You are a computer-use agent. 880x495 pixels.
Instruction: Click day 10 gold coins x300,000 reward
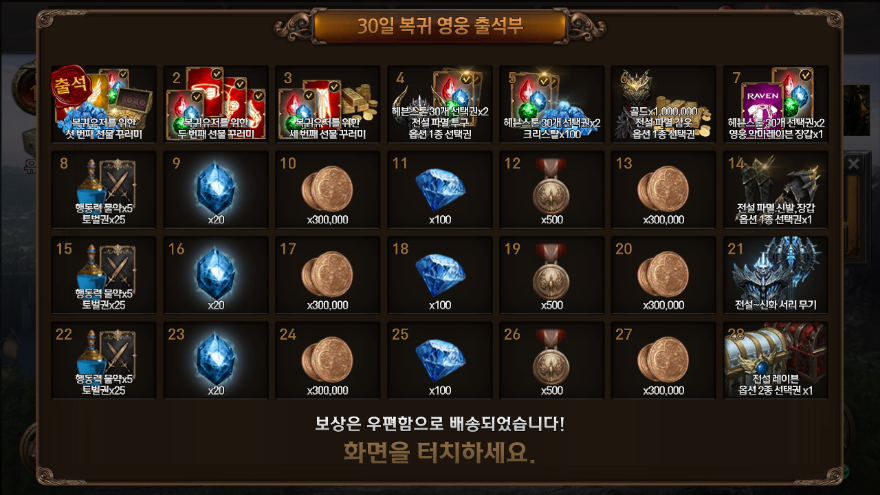(327, 190)
